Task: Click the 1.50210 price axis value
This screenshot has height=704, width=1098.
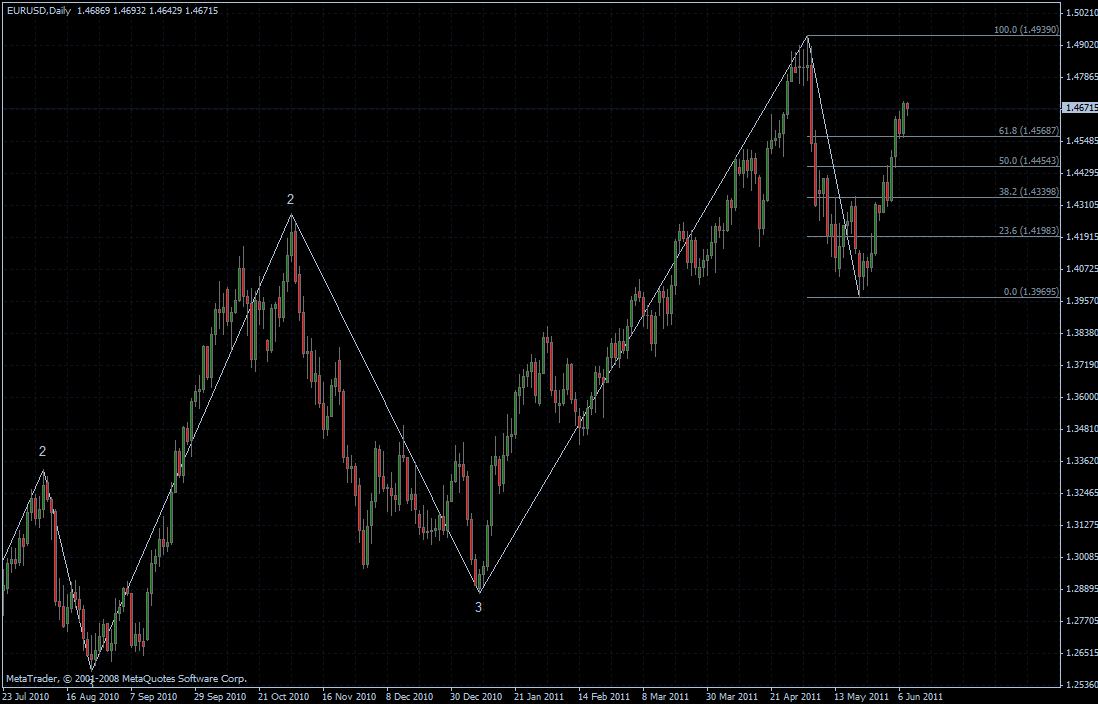Action: pos(1081,13)
